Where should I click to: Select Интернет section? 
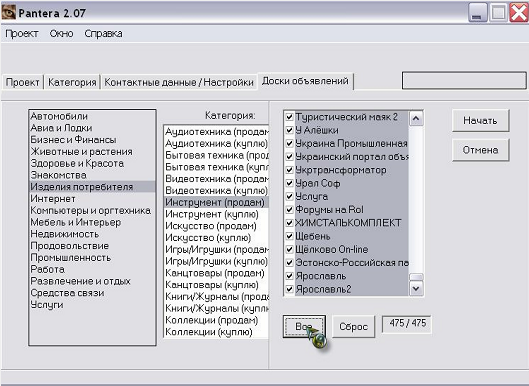[92, 199]
